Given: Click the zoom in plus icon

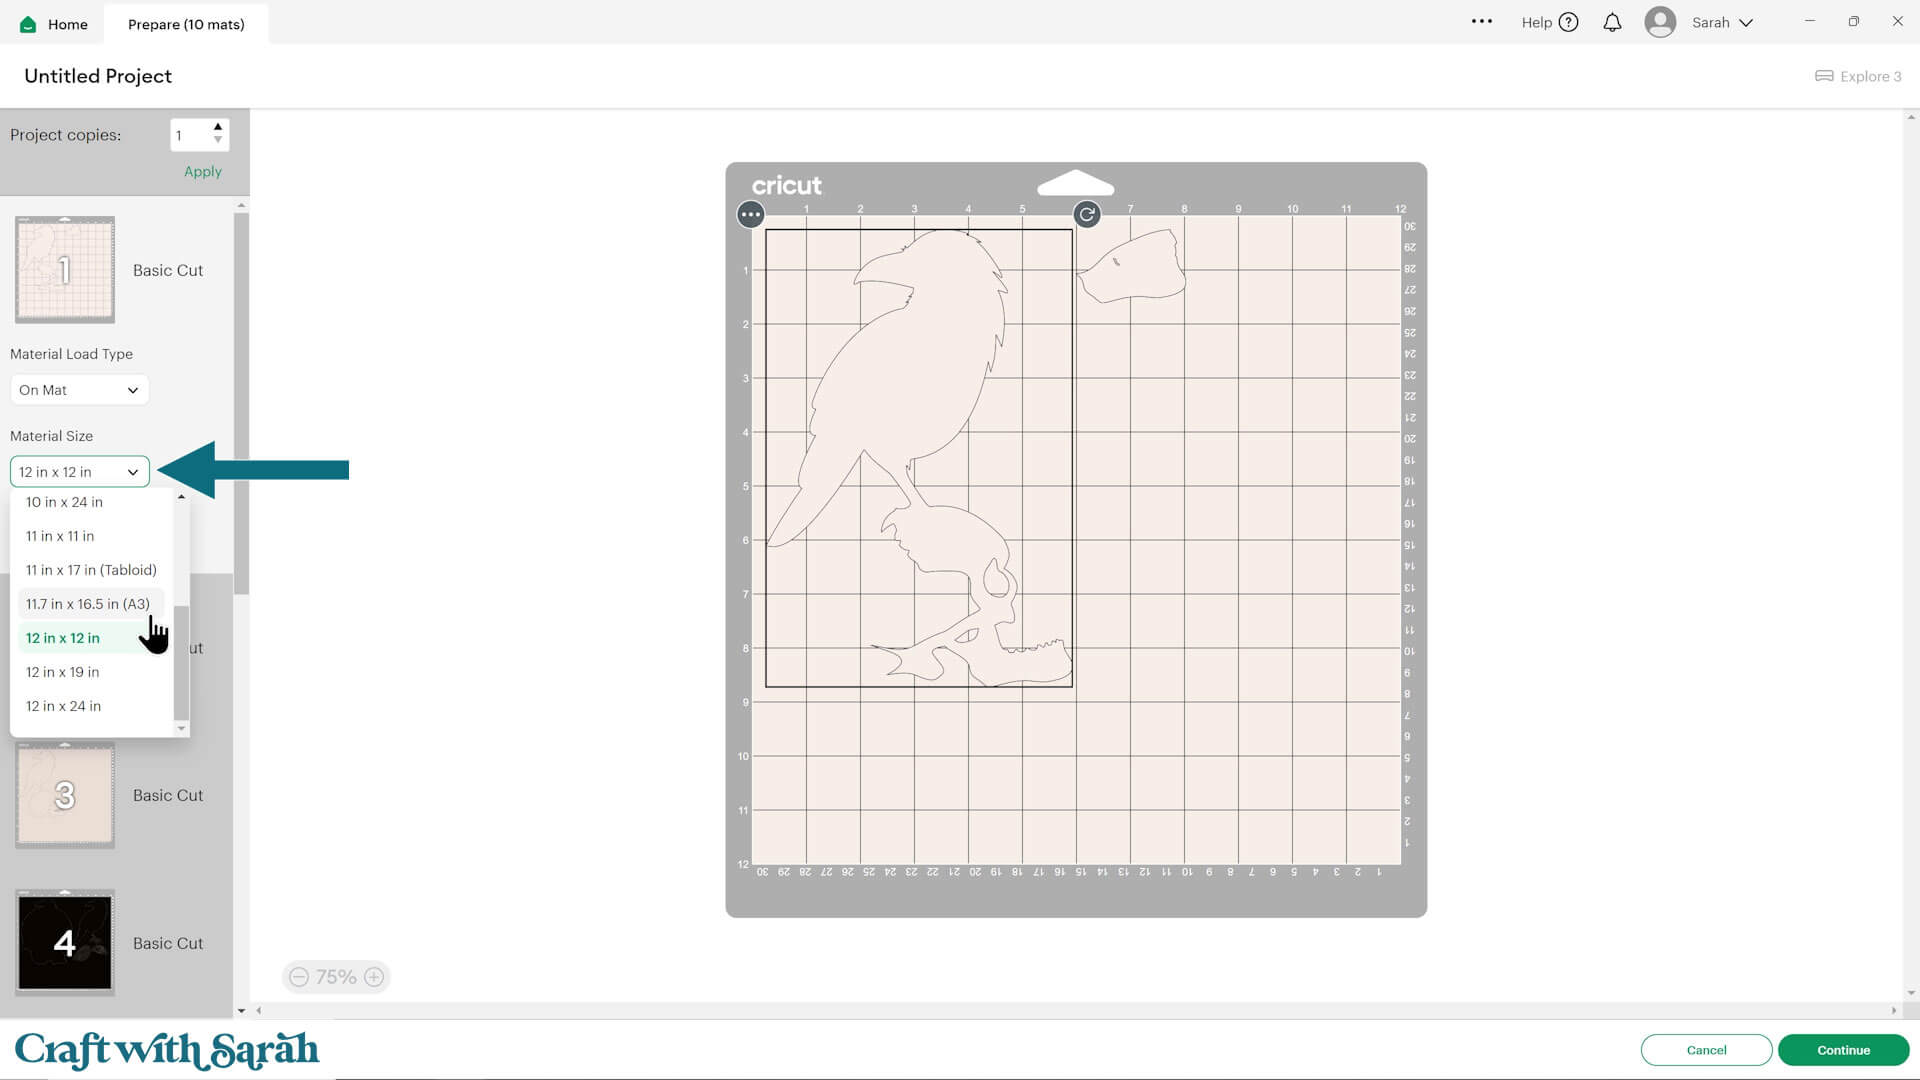Looking at the screenshot, I should pyautogui.click(x=374, y=977).
